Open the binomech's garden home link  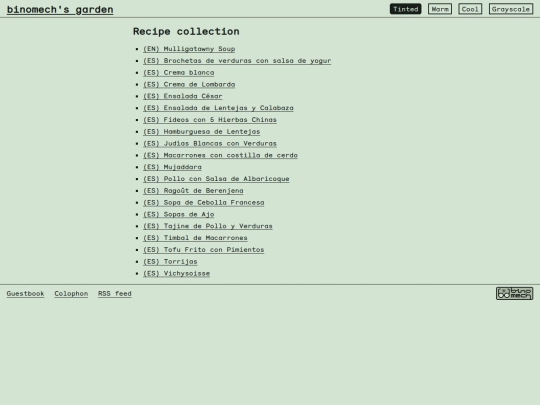[60, 9]
